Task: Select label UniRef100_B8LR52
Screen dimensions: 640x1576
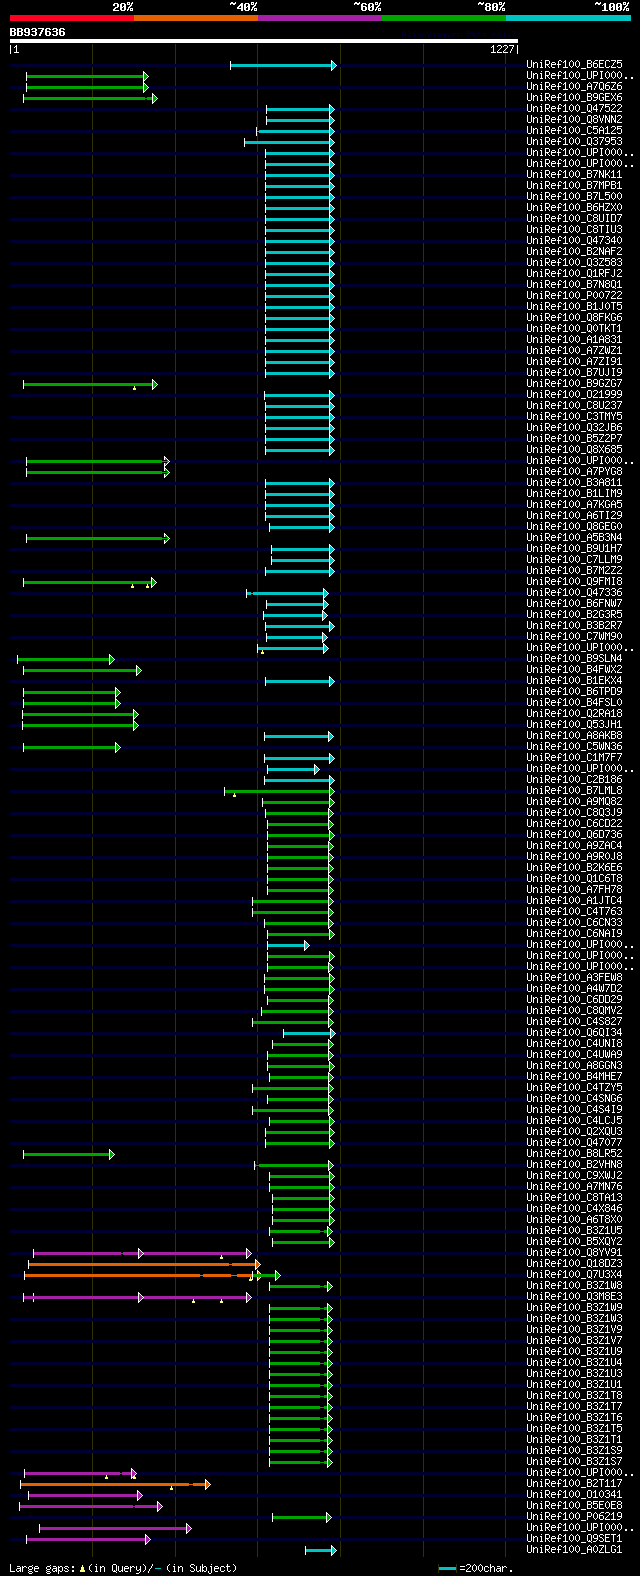Action: pyautogui.click(x=574, y=1154)
